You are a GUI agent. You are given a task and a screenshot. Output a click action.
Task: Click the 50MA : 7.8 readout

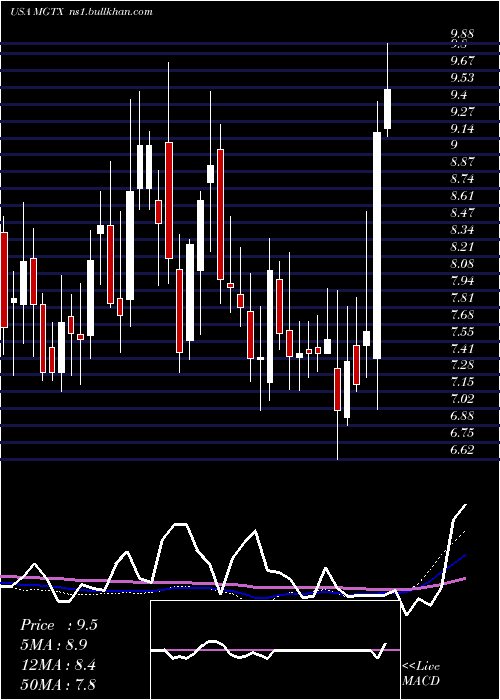pos(58,684)
